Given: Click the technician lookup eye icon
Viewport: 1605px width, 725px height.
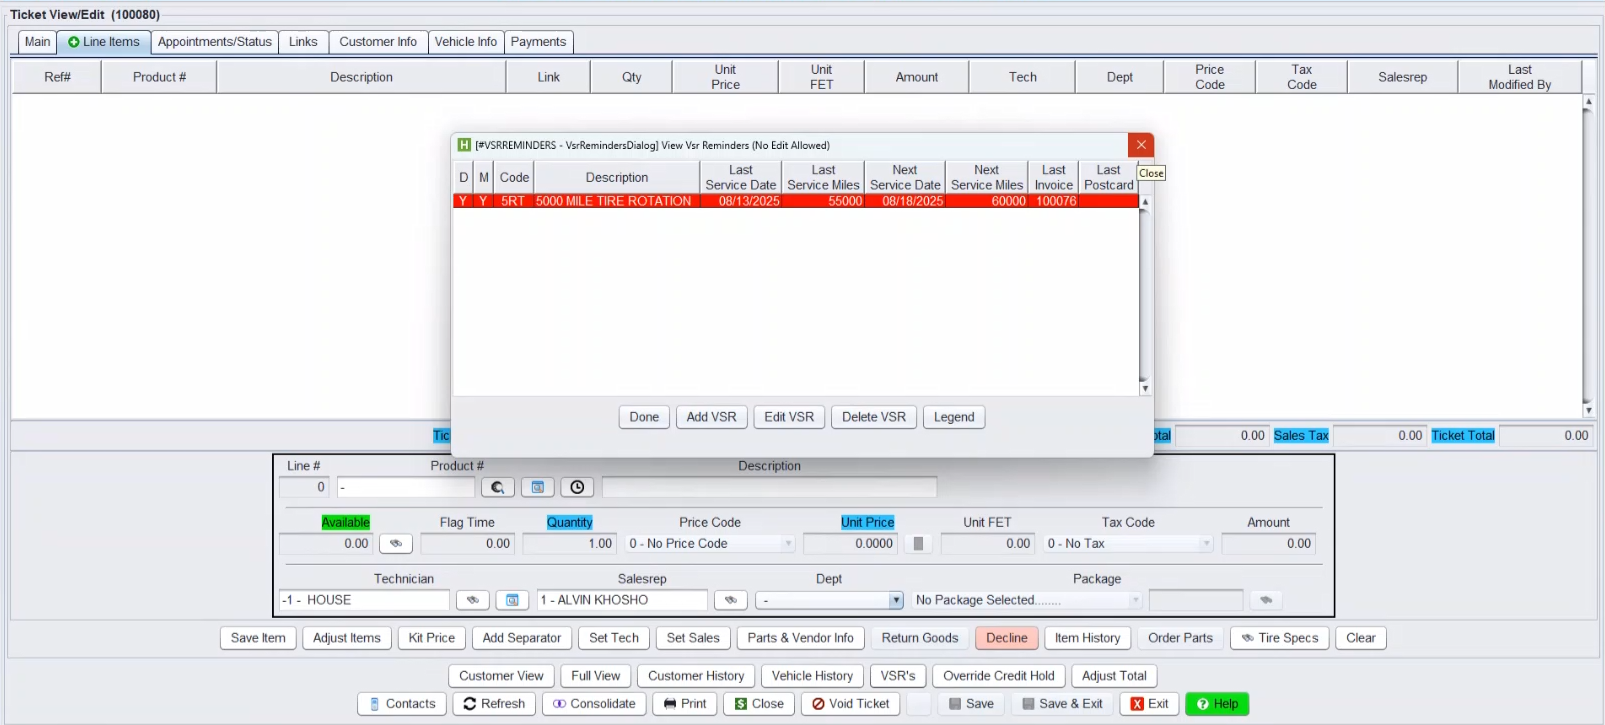Looking at the screenshot, I should (x=472, y=600).
